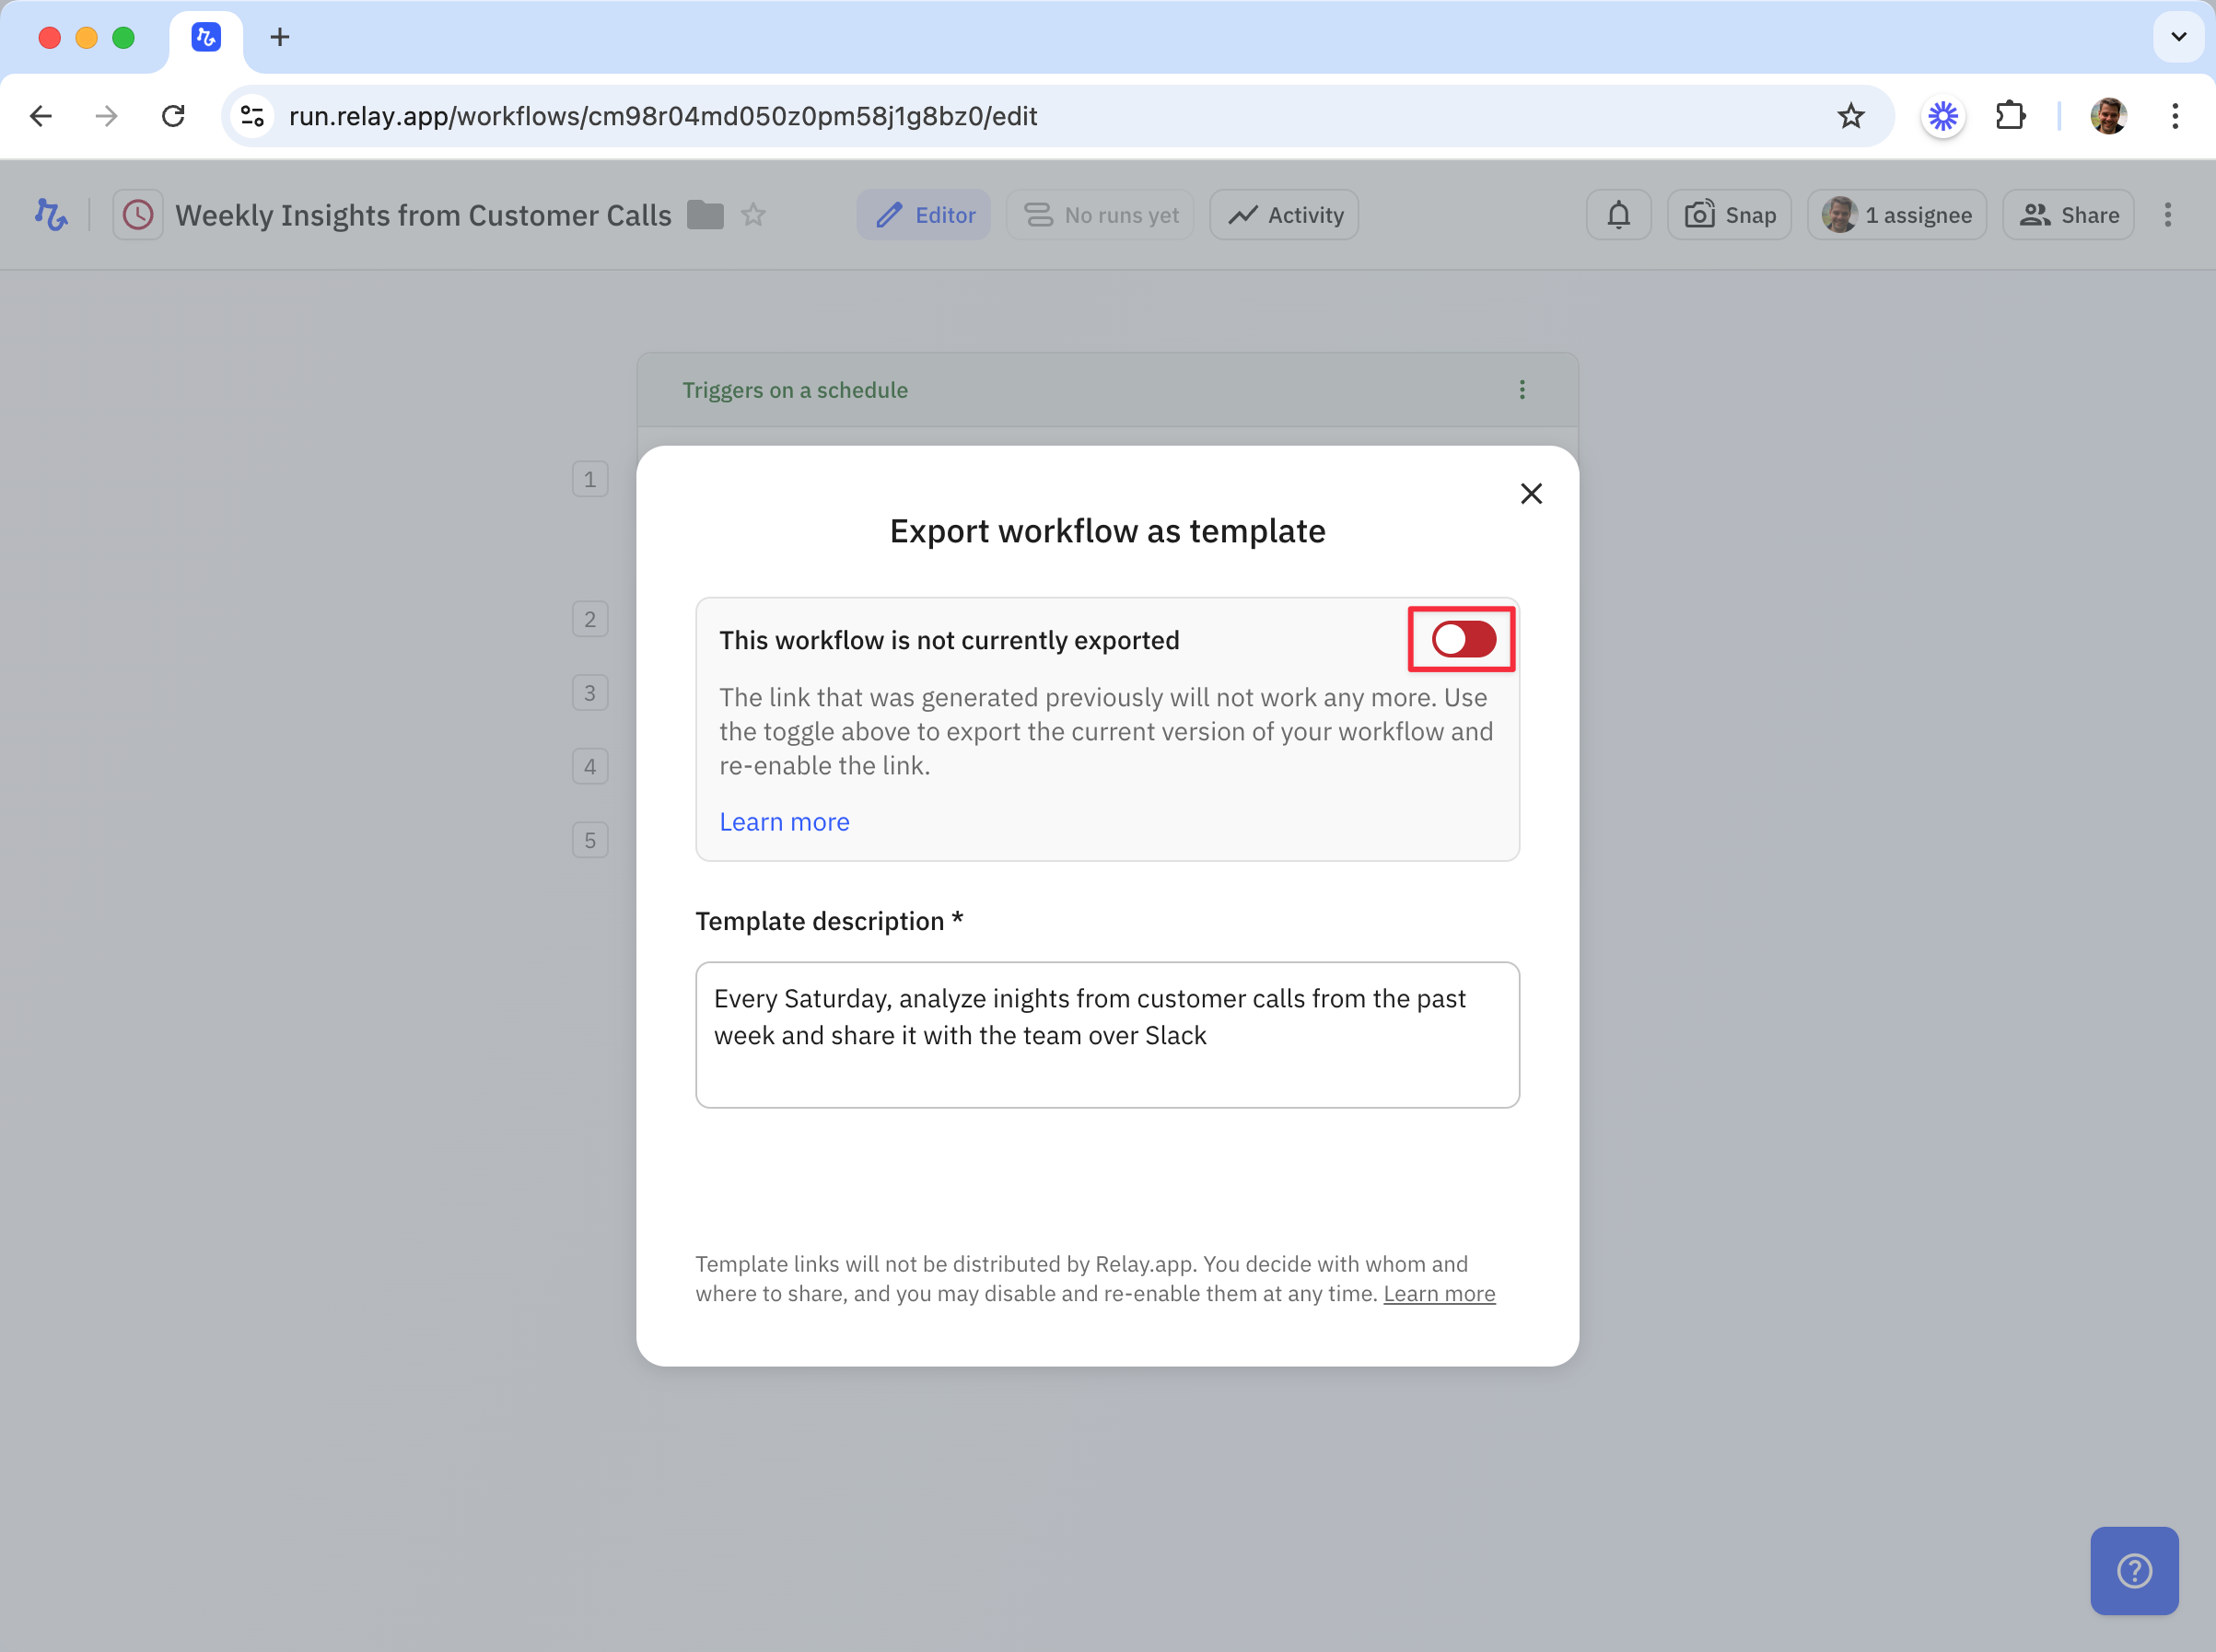Image resolution: width=2216 pixels, height=1652 pixels.
Task: Go to Relay.app home logo
Action: point(51,215)
